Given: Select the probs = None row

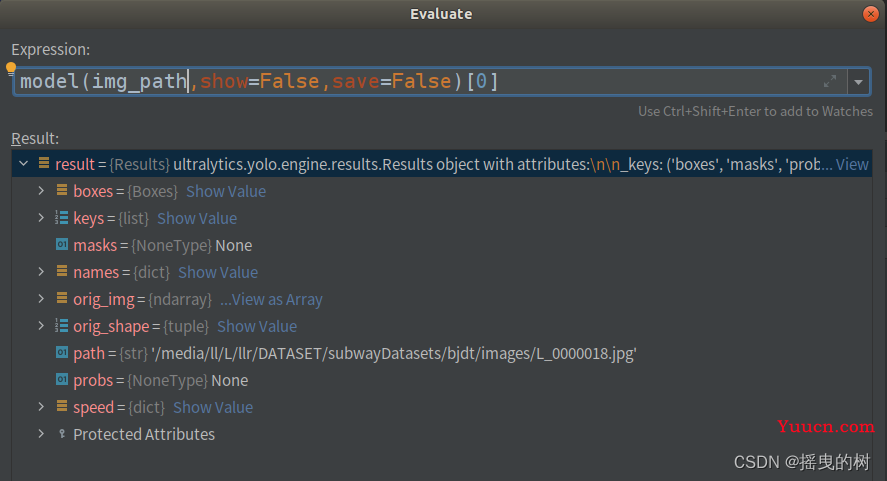Looking at the screenshot, I should coord(441,380).
